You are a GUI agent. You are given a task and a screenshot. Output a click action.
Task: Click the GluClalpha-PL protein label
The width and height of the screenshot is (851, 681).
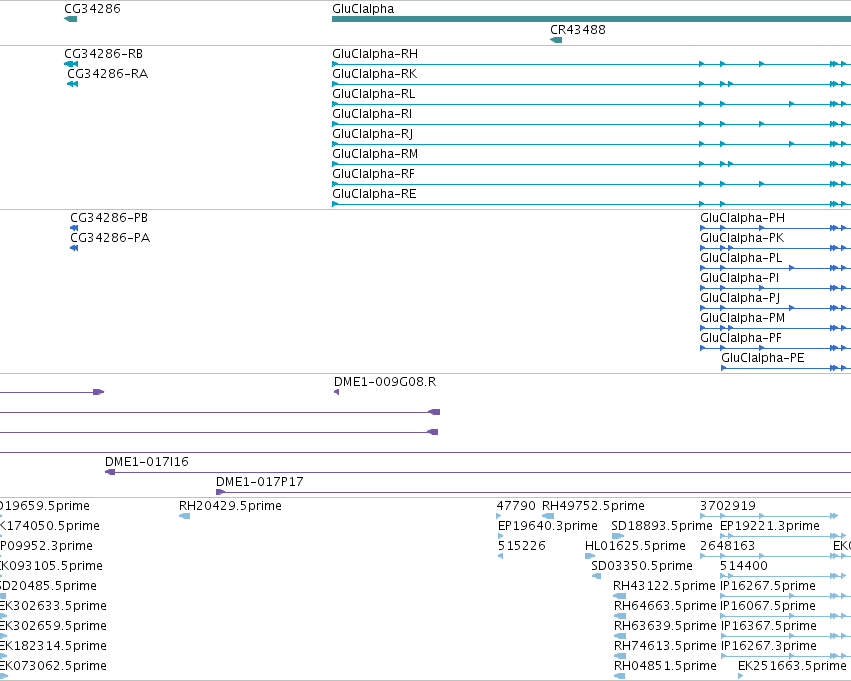click(x=741, y=258)
